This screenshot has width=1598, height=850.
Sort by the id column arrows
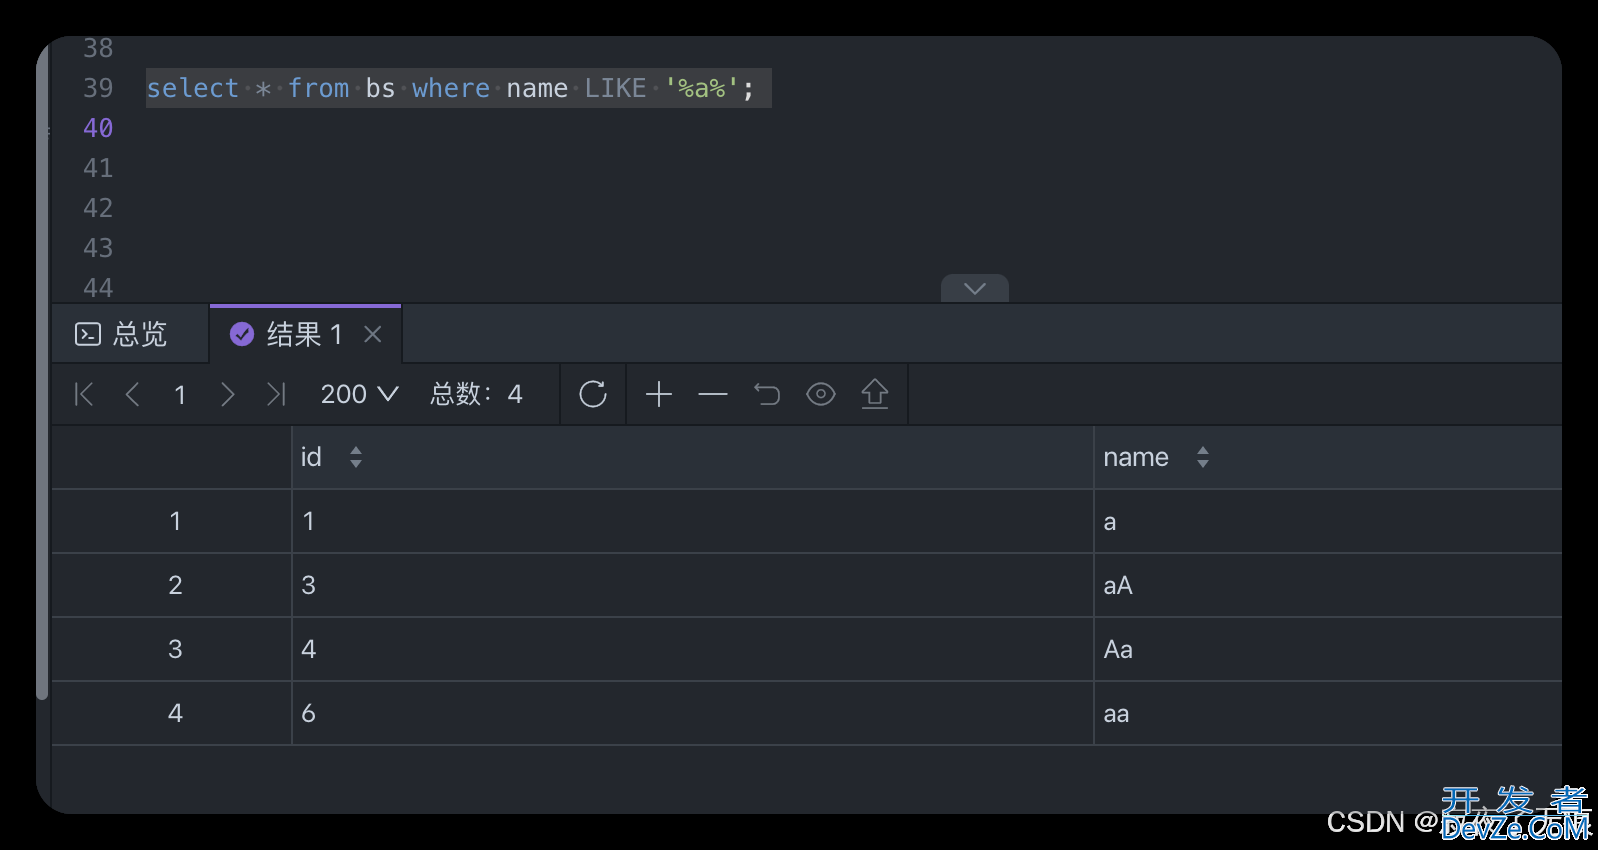click(356, 457)
